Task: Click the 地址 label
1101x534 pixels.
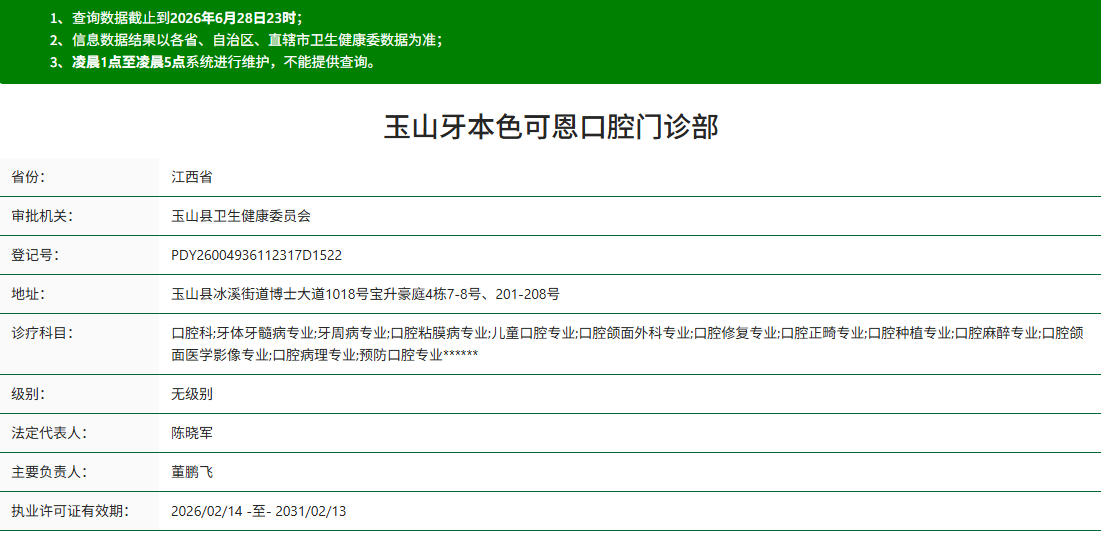Action: coord(29,294)
